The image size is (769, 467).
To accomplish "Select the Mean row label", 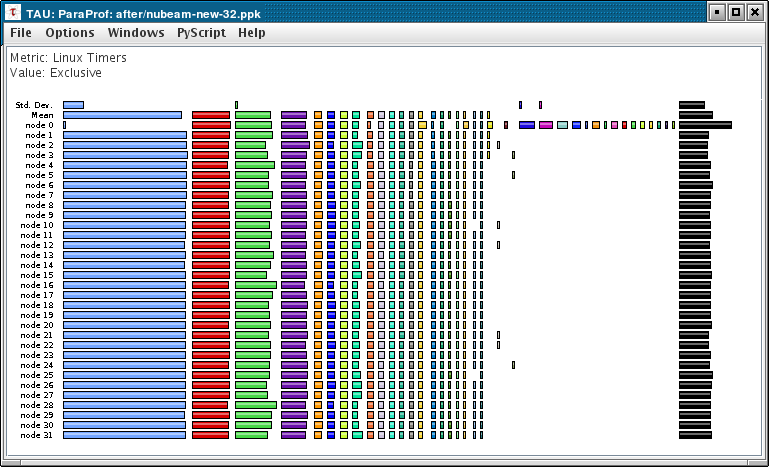I will pyautogui.click(x=42, y=115).
